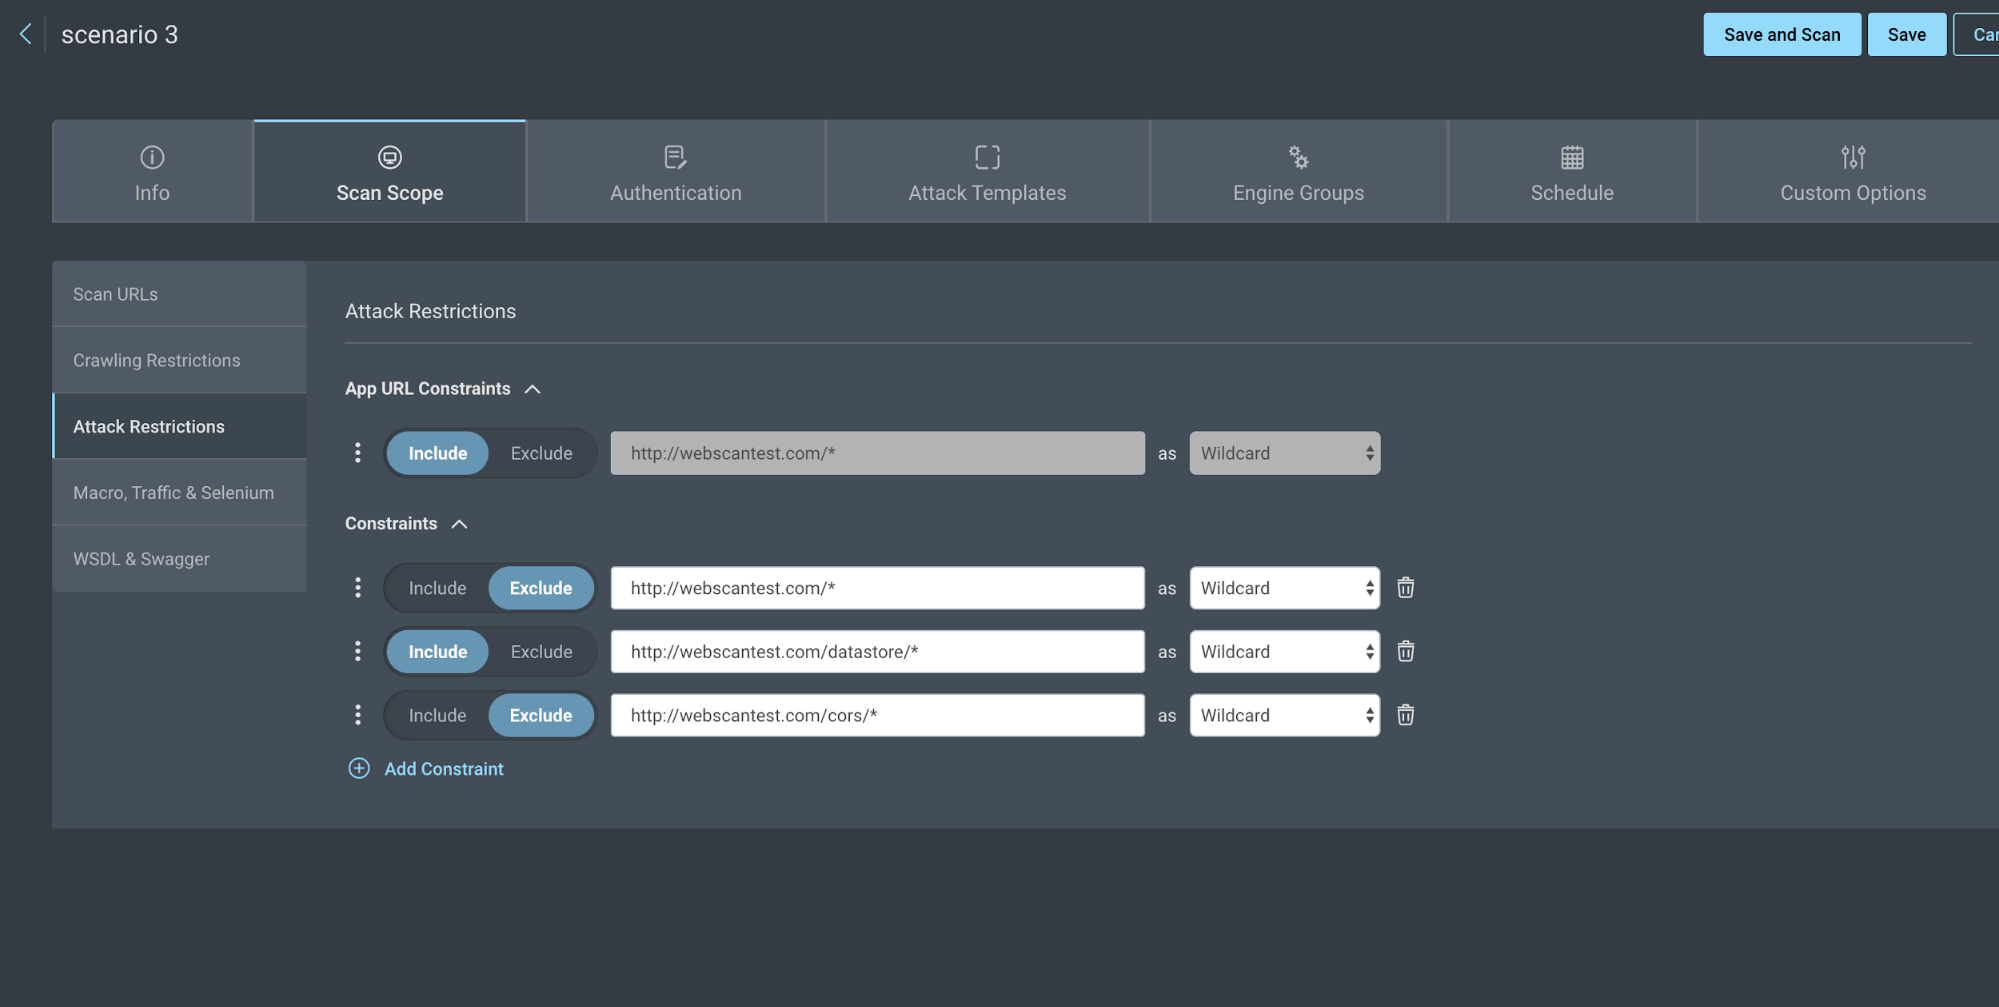Collapse the App URL Constraints section
1999x1007 pixels.
pyautogui.click(x=533, y=389)
